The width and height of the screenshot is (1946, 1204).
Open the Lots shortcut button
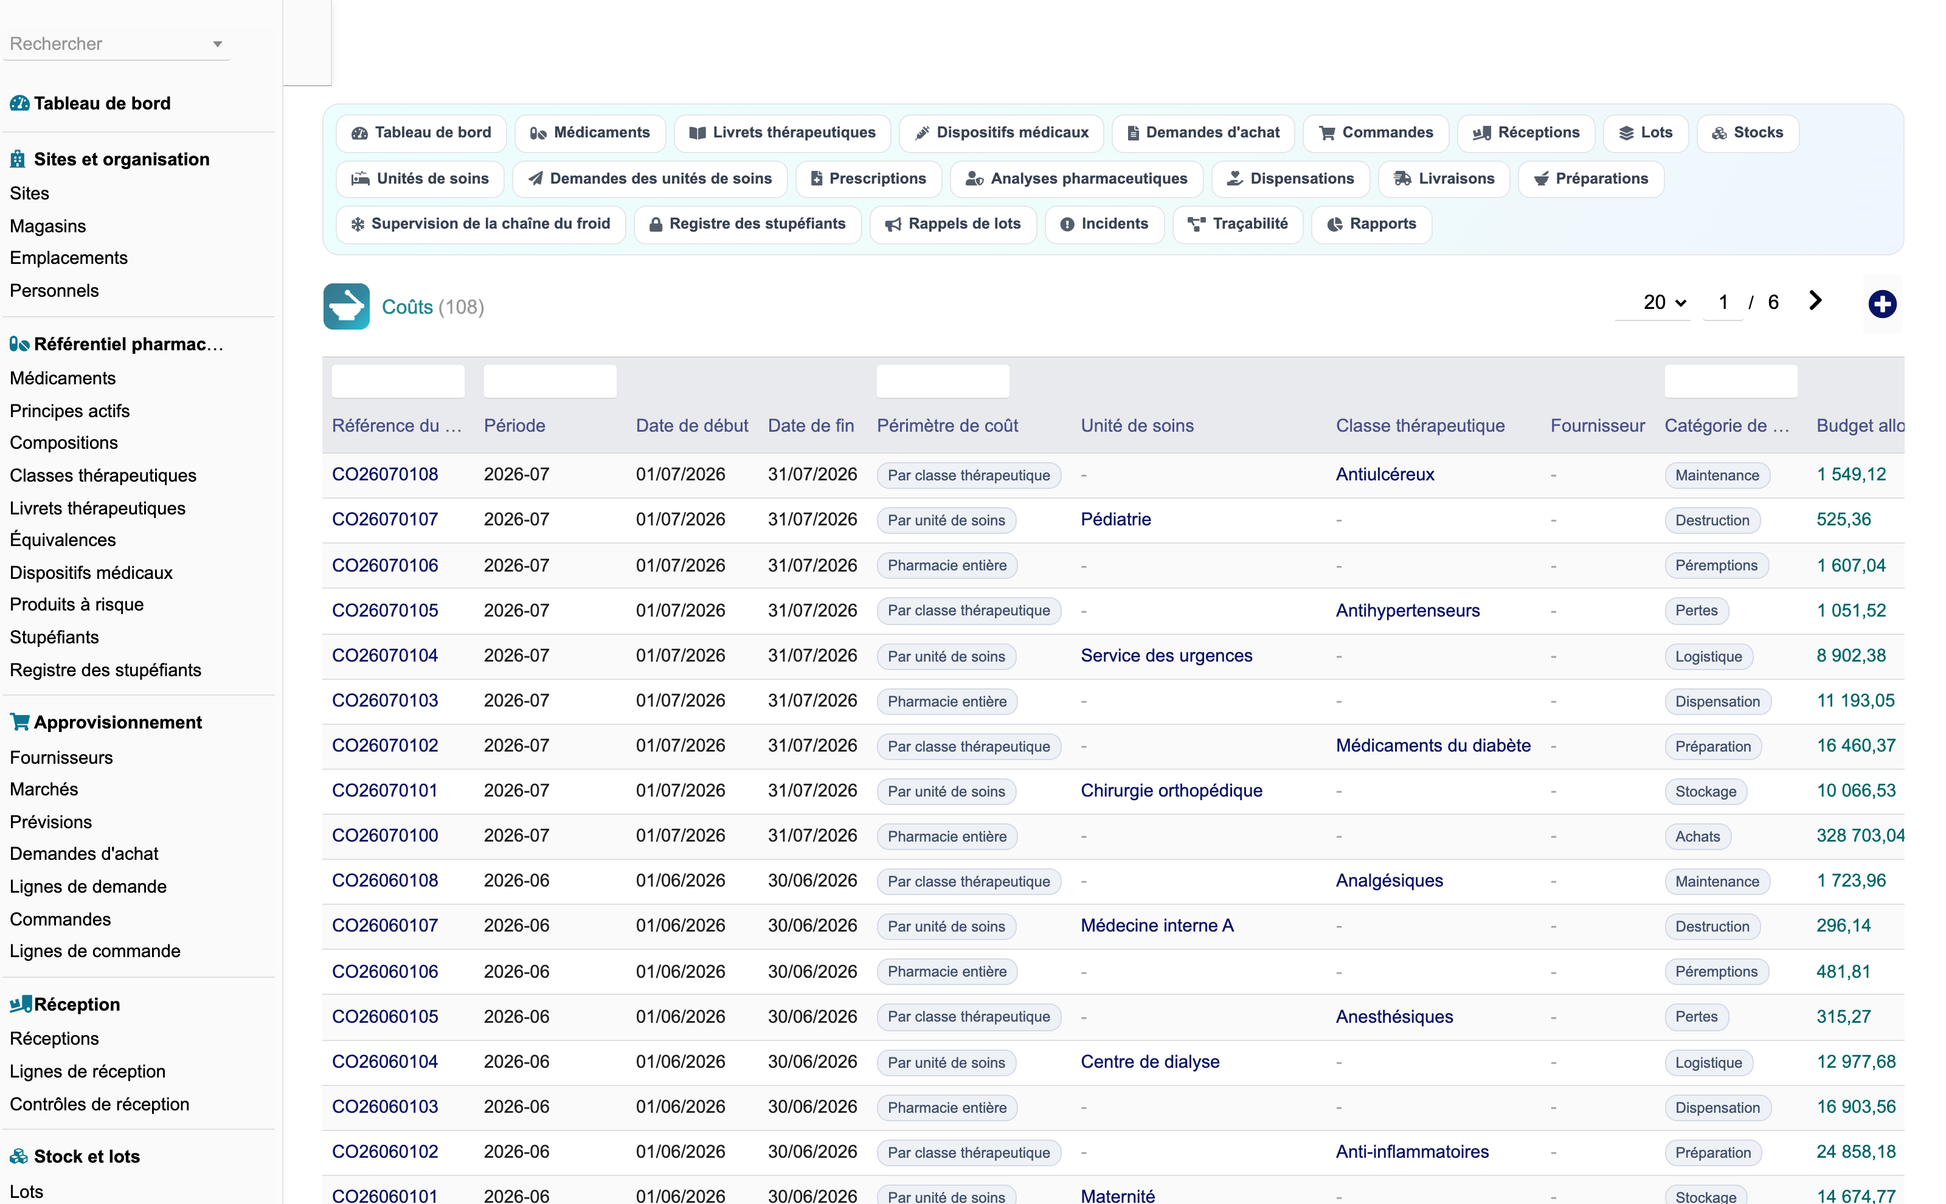coord(1646,133)
